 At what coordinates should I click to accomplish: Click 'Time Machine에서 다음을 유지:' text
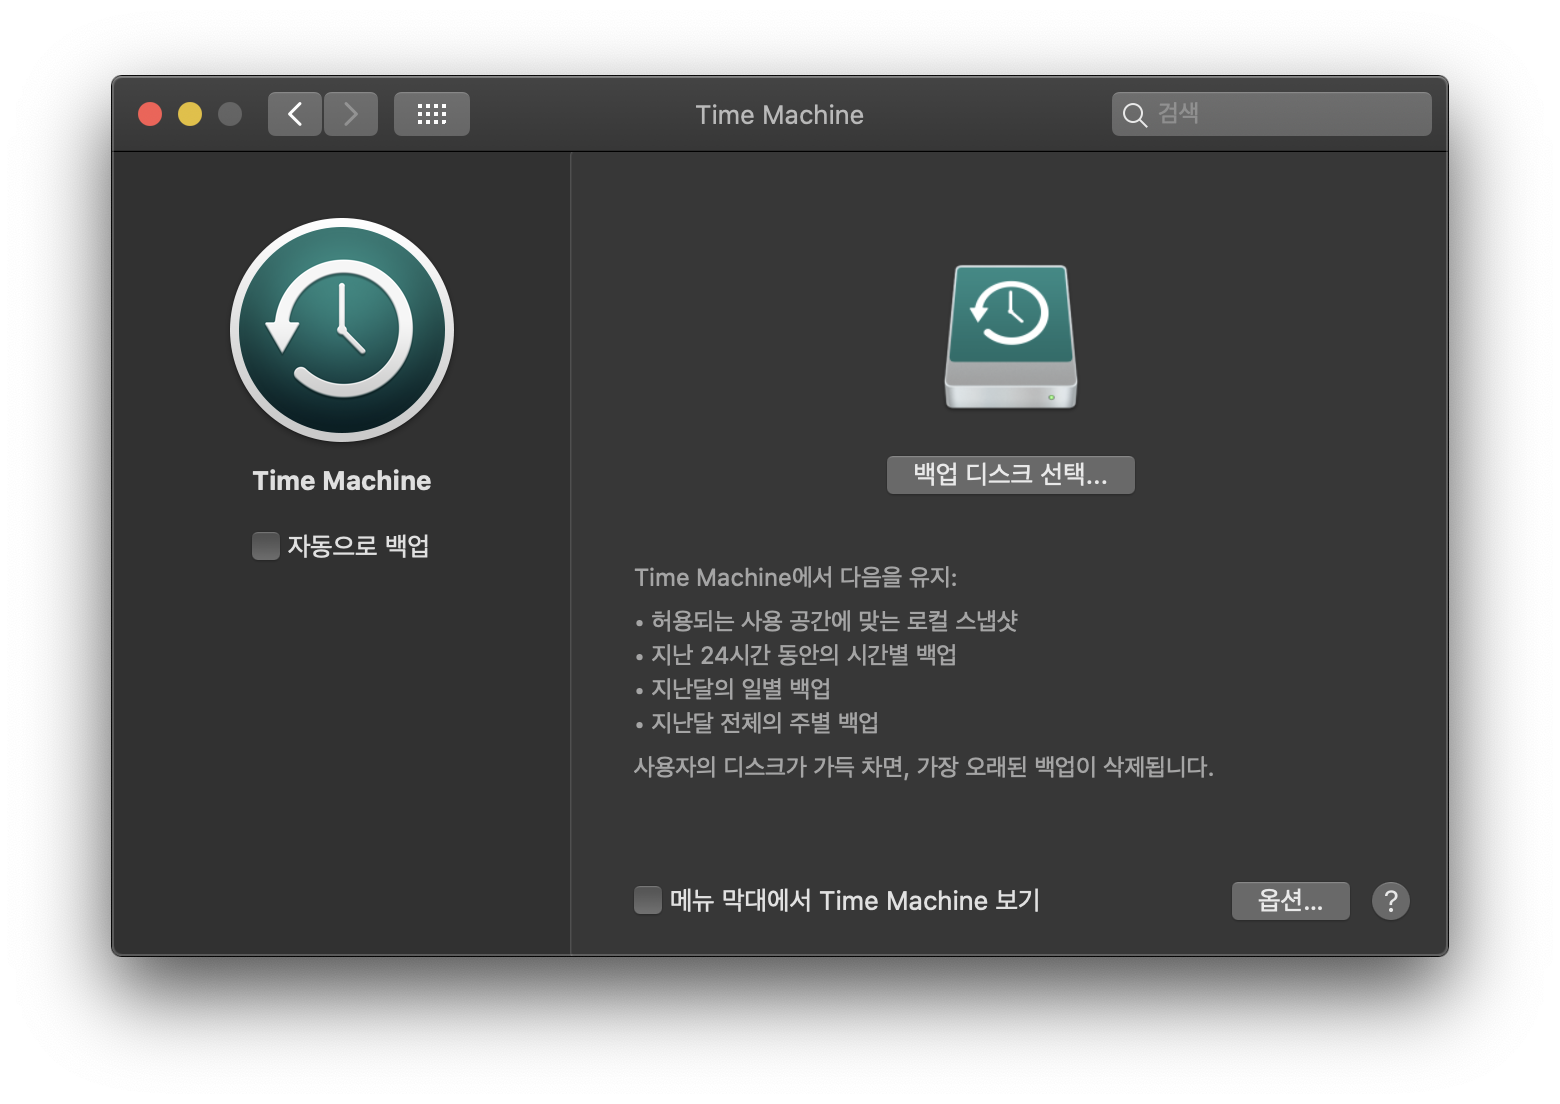tap(796, 577)
